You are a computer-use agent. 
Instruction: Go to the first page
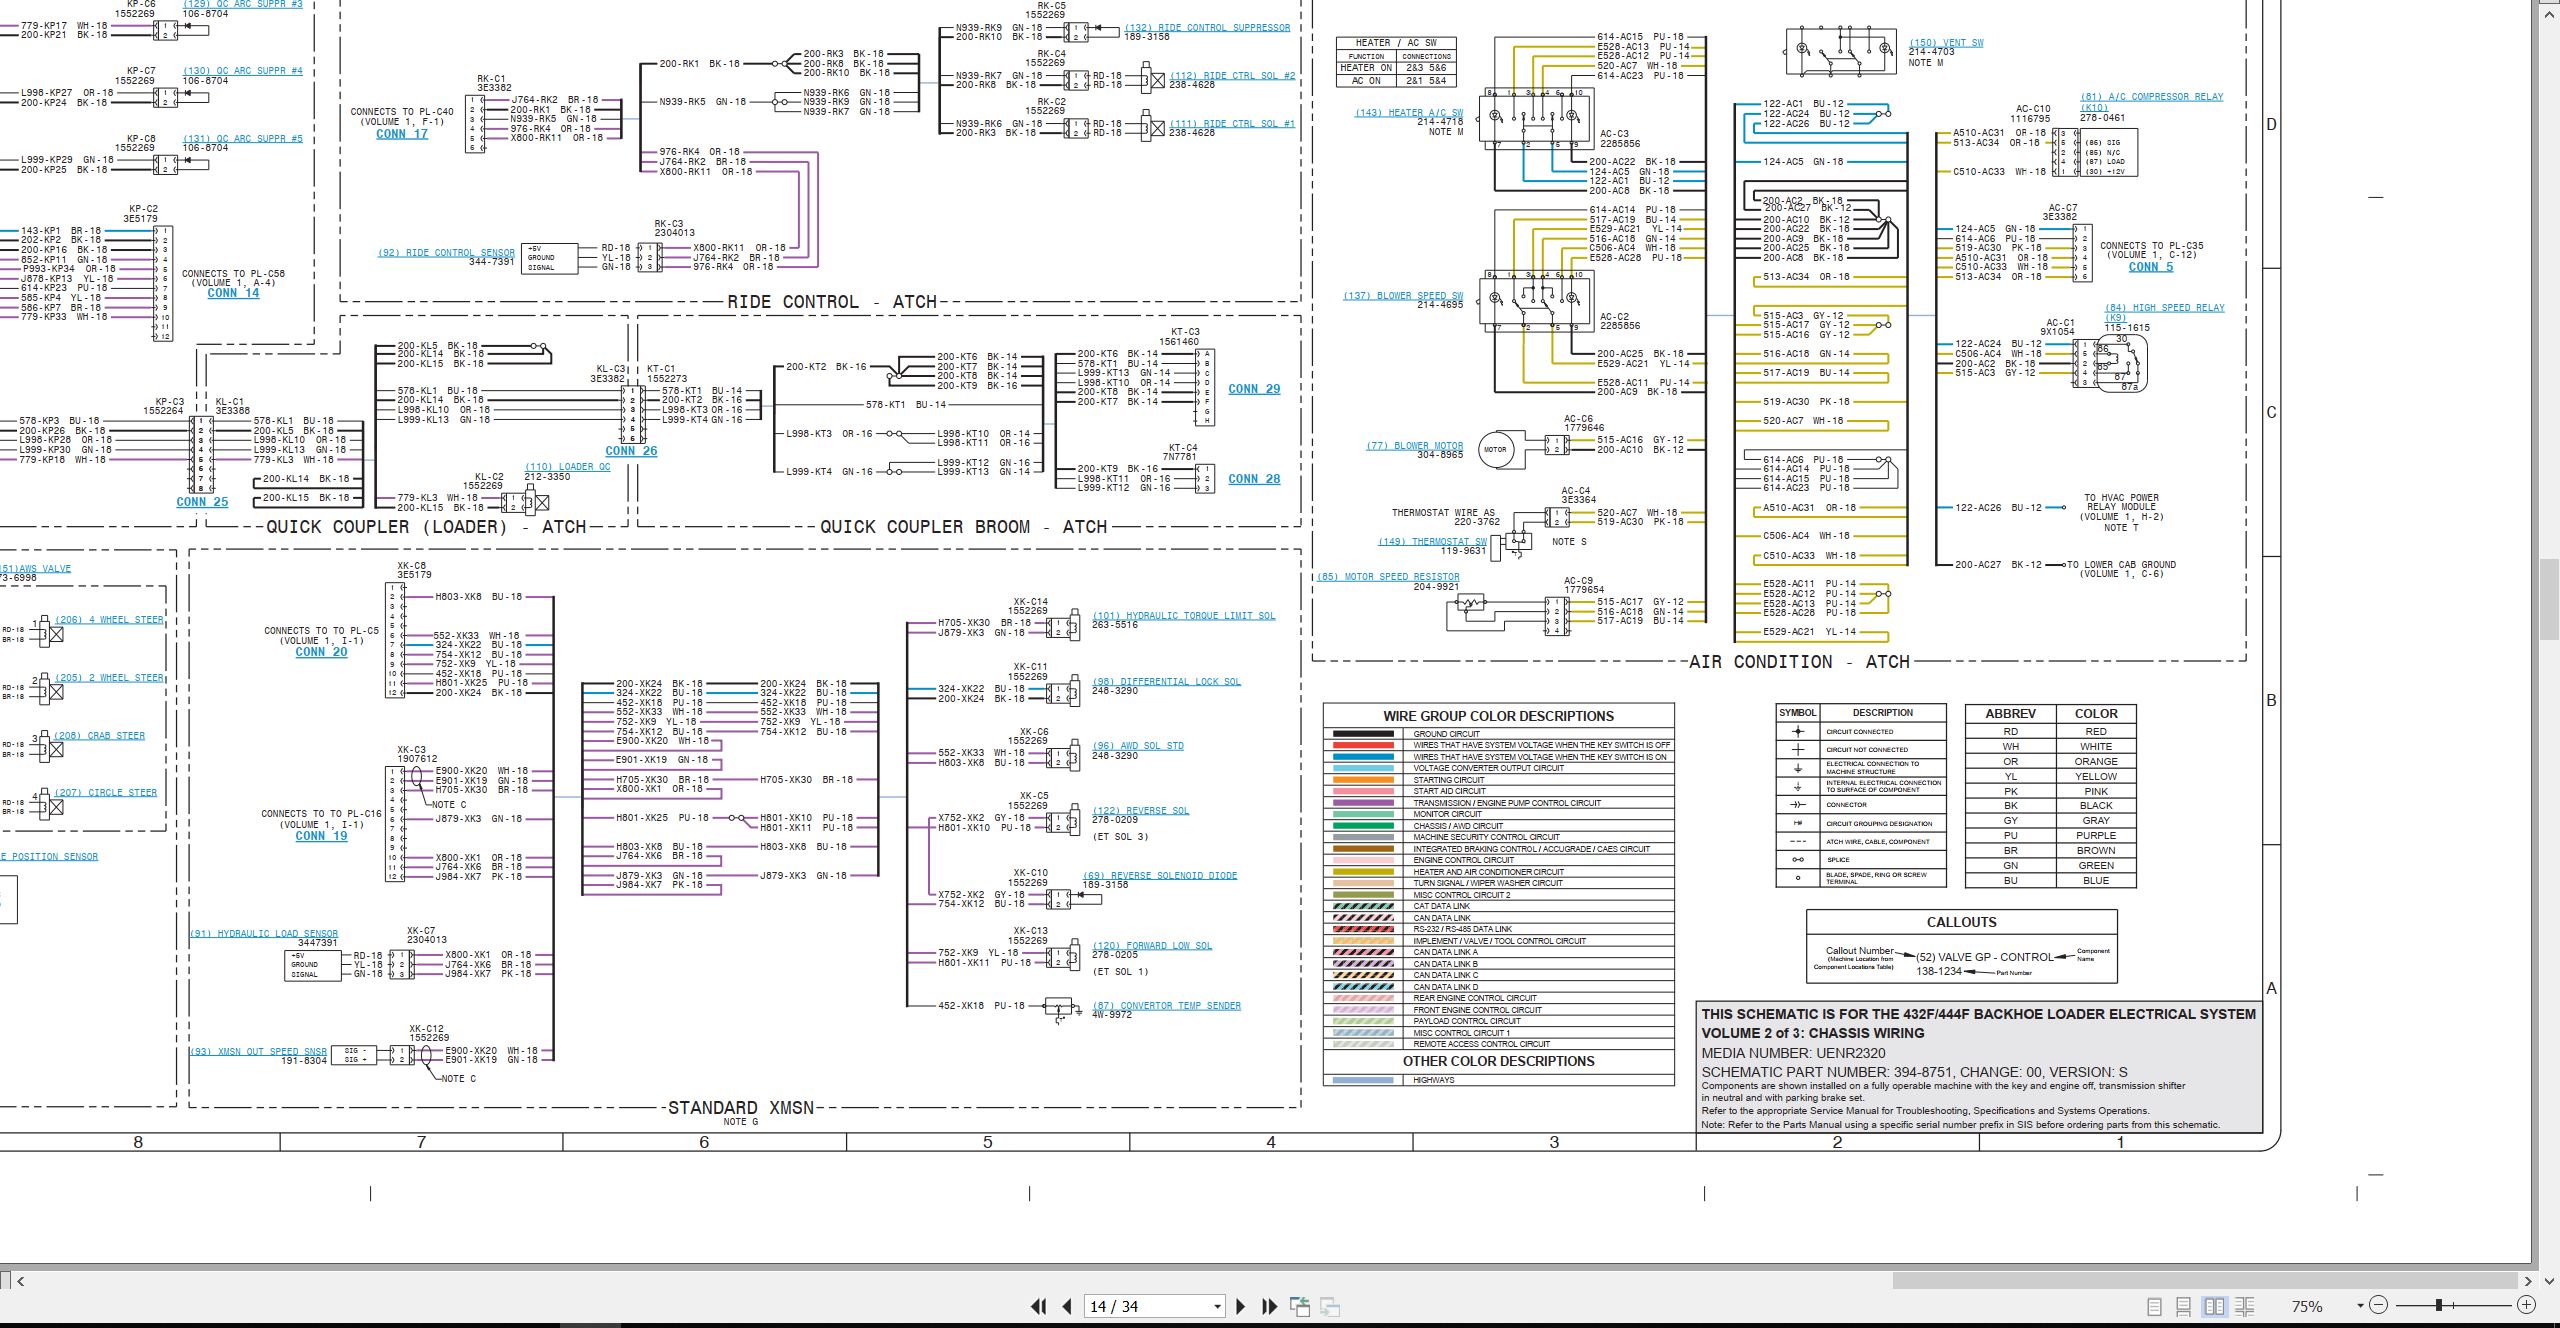click(1039, 1306)
